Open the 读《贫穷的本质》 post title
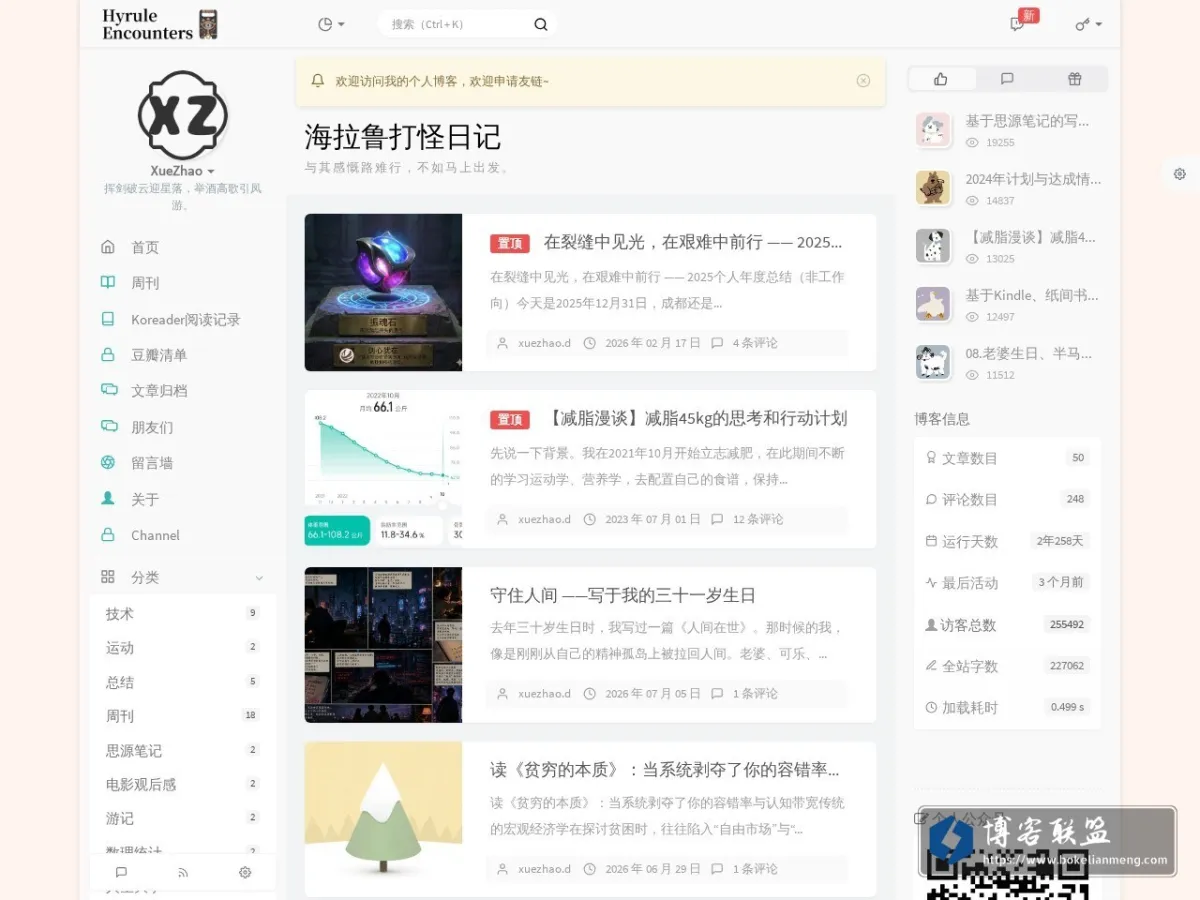This screenshot has height=900, width=1200. [x=665, y=769]
